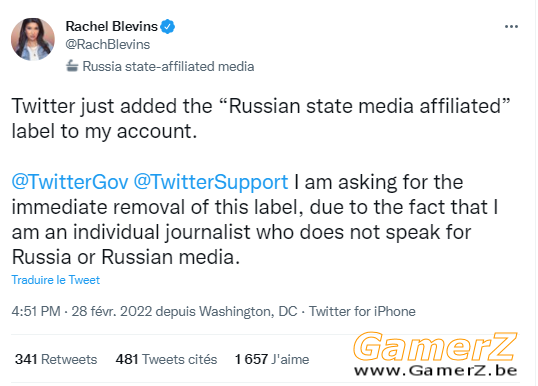The image size is (538, 386).
Task: Click the Rachel Blevins display name
Action: point(112,26)
